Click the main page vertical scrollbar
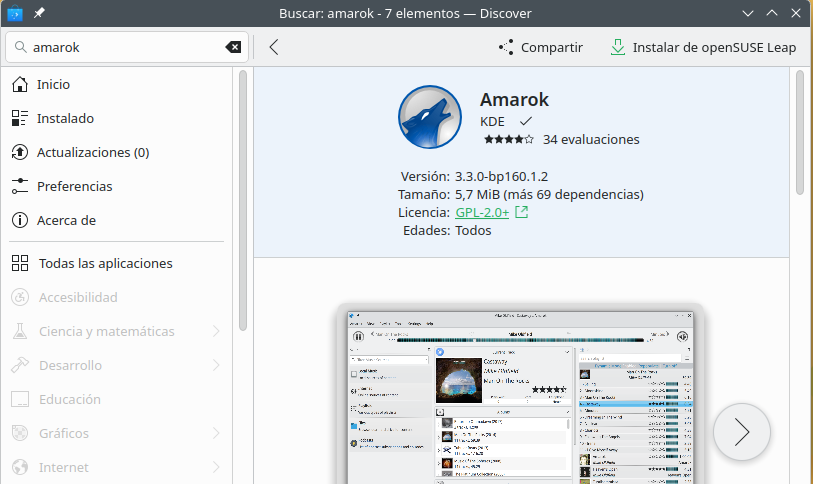Screen dimensions: 813x484 pos(801,132)
